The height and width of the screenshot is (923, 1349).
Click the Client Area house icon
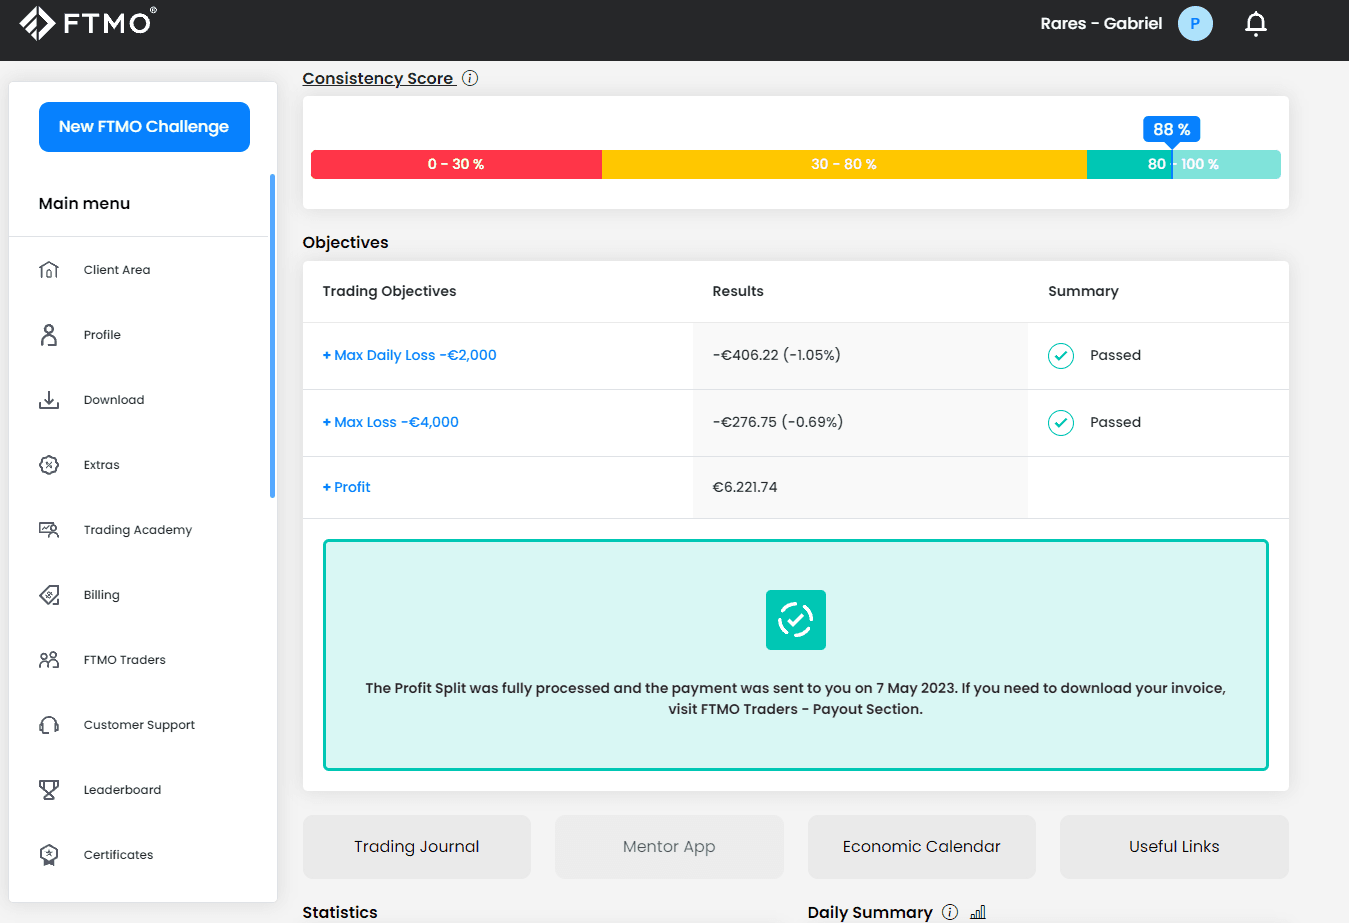click(49, 270)
